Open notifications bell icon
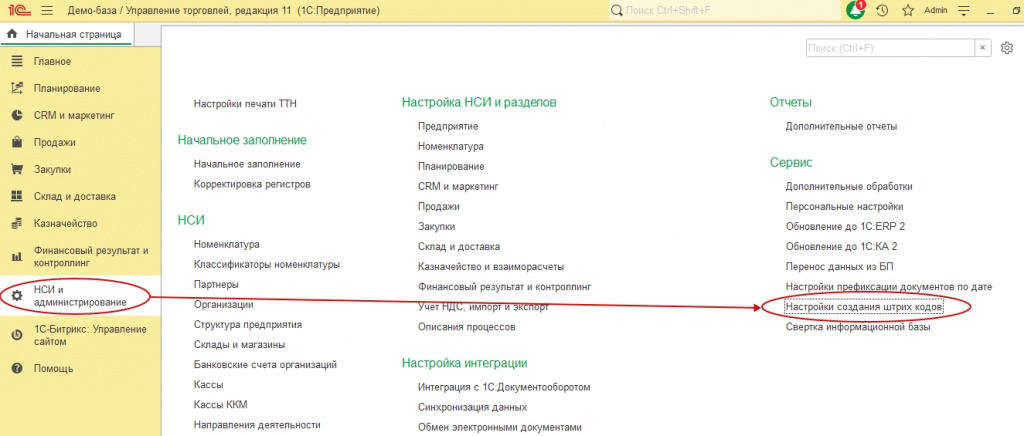 pos(856,10)
